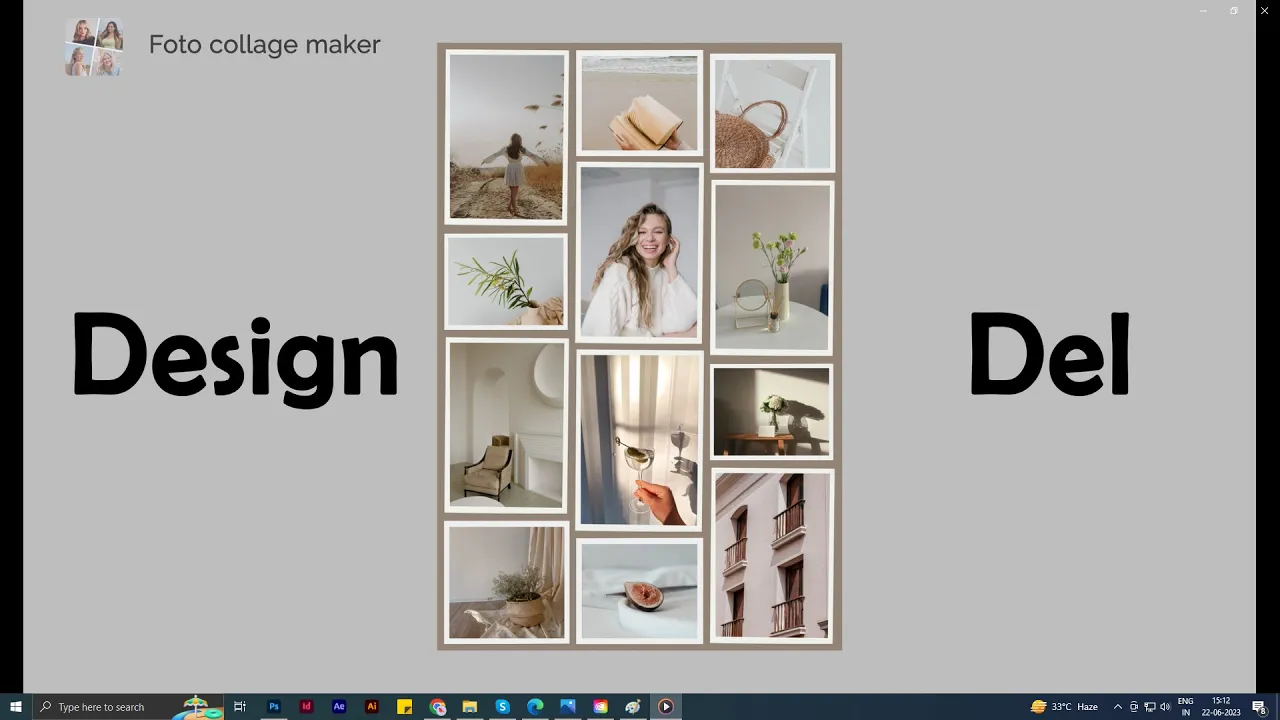Open the Meet Now tray icon
The image size is (1280, 720).
(1134, 707)
